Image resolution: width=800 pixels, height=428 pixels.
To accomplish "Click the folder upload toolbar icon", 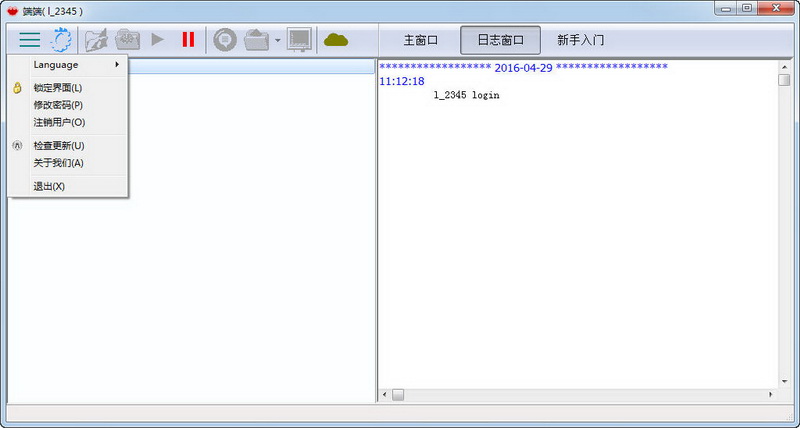I will click(257, 40).
